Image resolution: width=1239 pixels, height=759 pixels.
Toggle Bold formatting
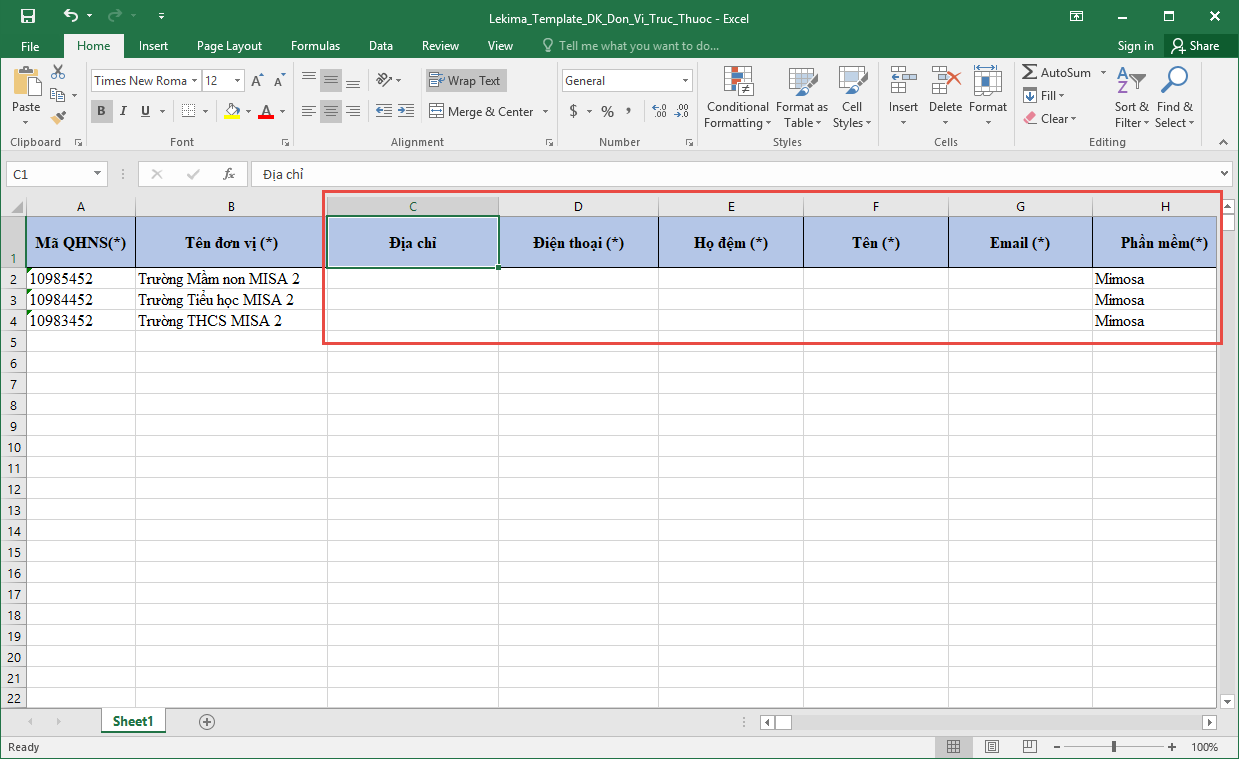pyautogui.click(x=101, y=111)
